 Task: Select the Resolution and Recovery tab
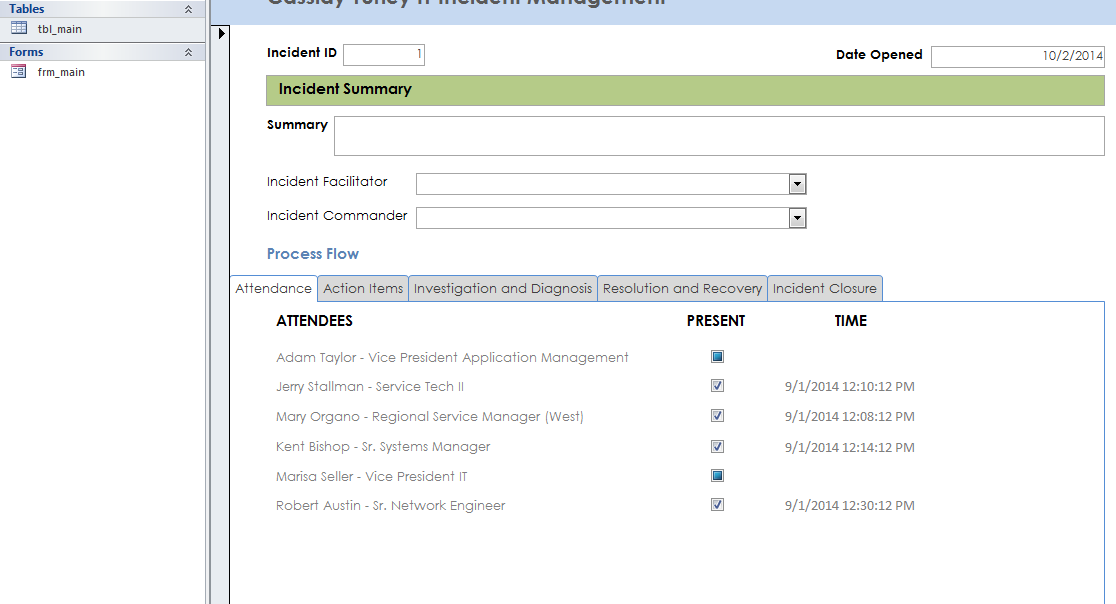[682, 289]
